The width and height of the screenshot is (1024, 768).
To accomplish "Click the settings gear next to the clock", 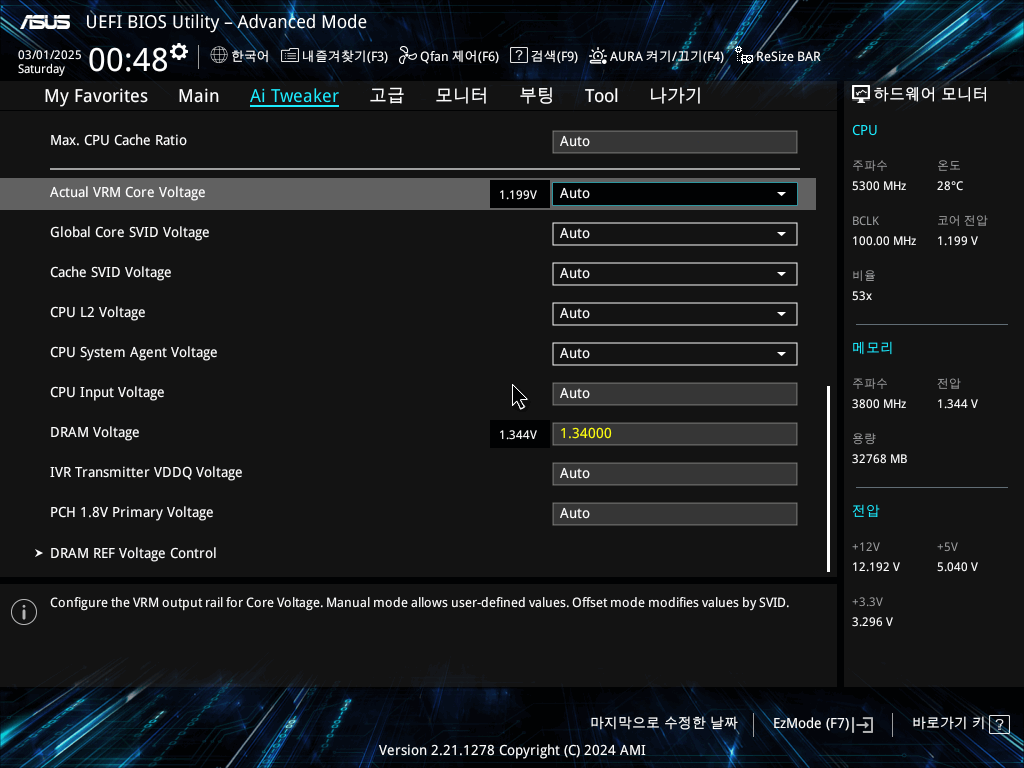I will [179, 52].
